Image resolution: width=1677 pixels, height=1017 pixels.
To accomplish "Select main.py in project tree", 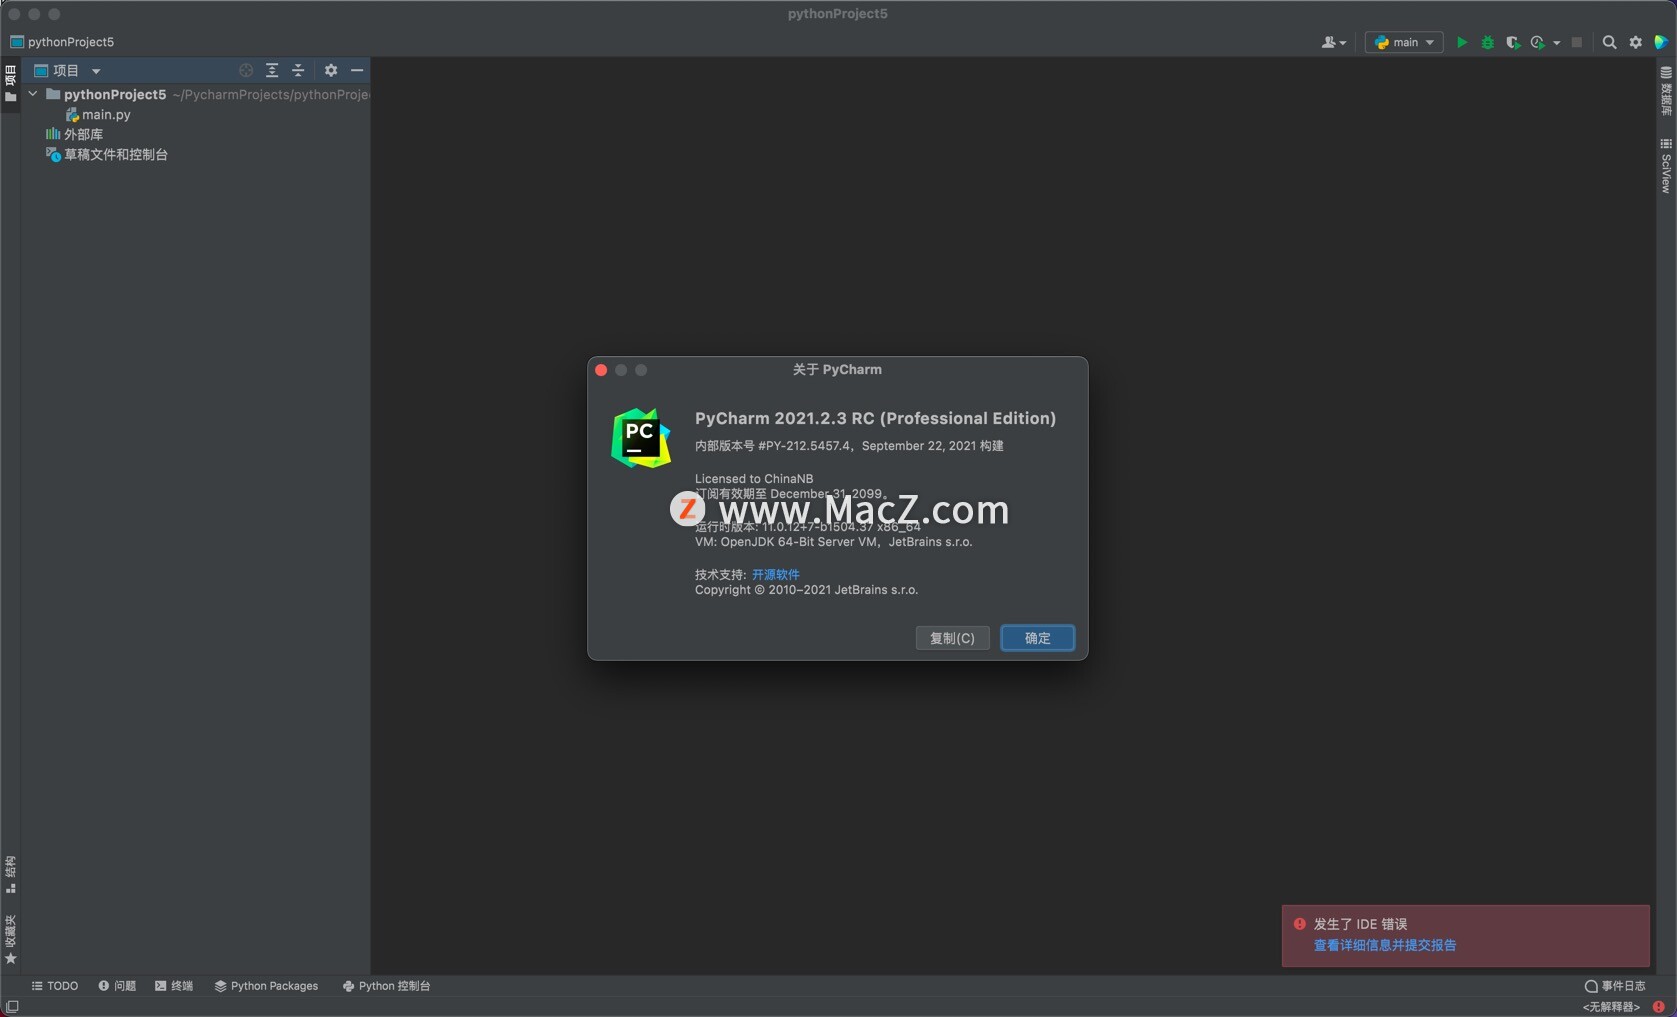I will pyautogui.click(x=98, y=115).
